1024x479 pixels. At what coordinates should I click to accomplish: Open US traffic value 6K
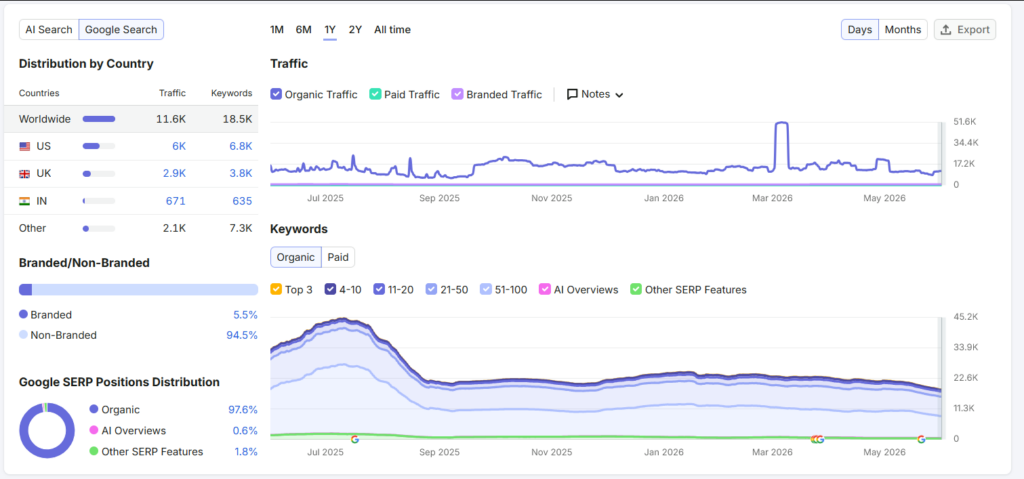179,146
